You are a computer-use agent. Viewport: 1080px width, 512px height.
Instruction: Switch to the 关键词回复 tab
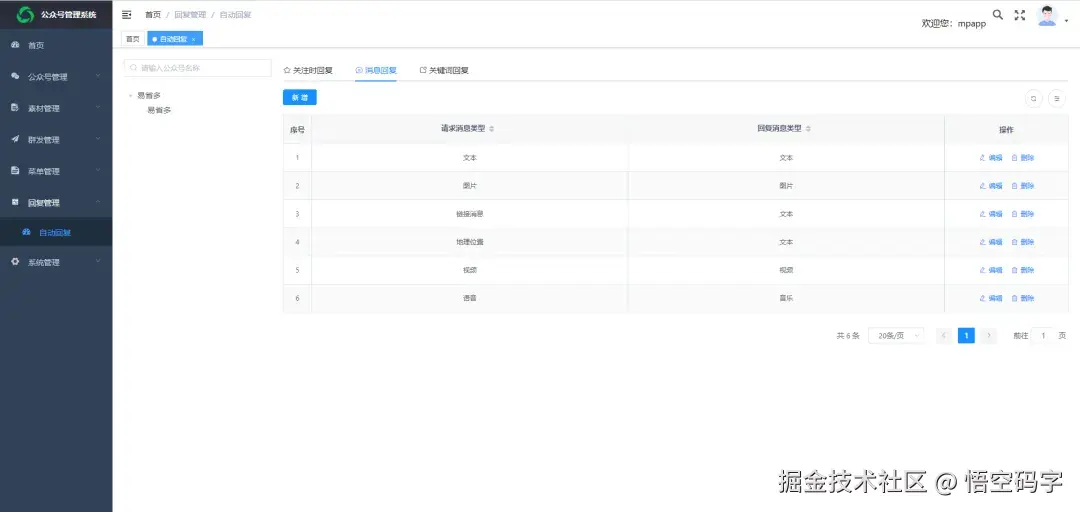click(x=444, y=70)
